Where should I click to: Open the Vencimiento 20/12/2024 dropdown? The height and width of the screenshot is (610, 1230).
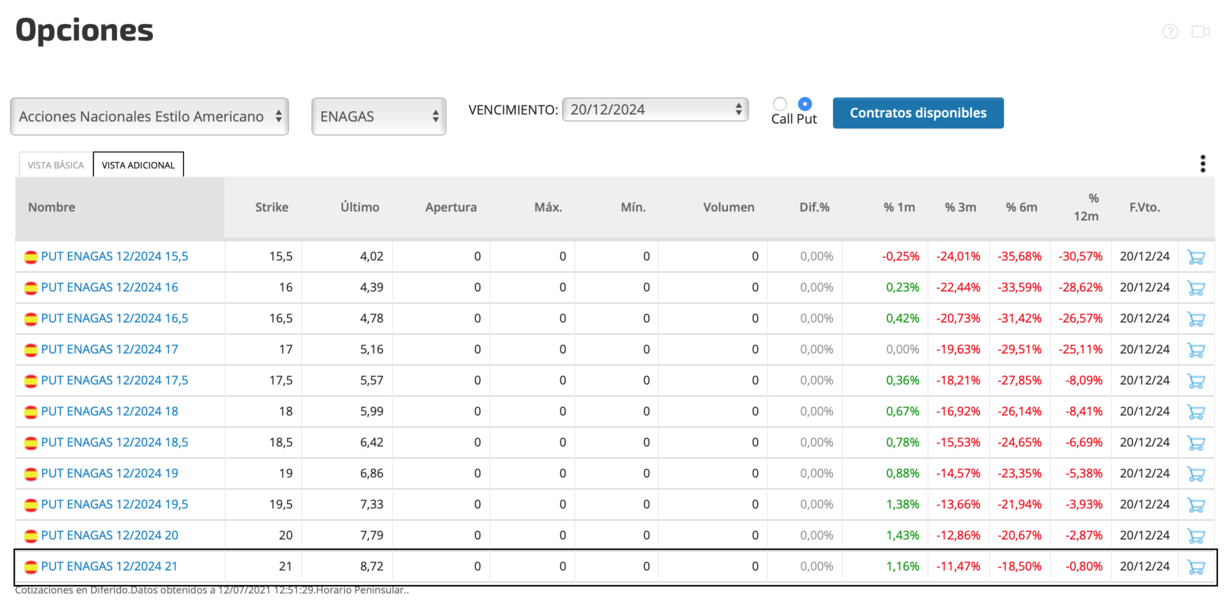pos(655,110)
